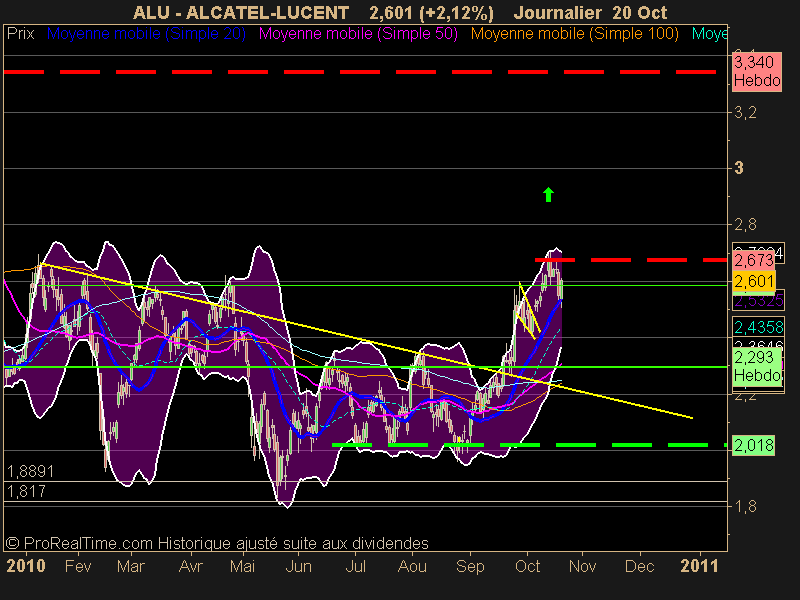Click the green '2,293 Hebdo' support label
The height and width of the screenshot is (600, 800).
click(758, 366)
